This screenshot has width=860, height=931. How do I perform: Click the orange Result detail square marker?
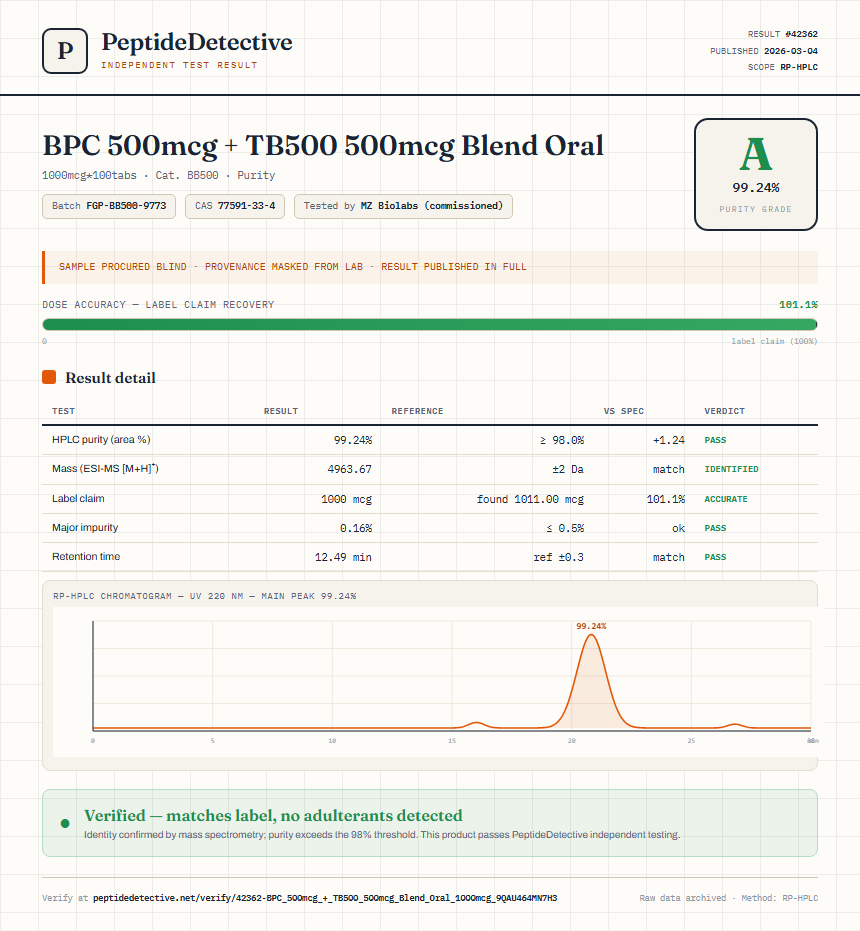pos(49,377)
